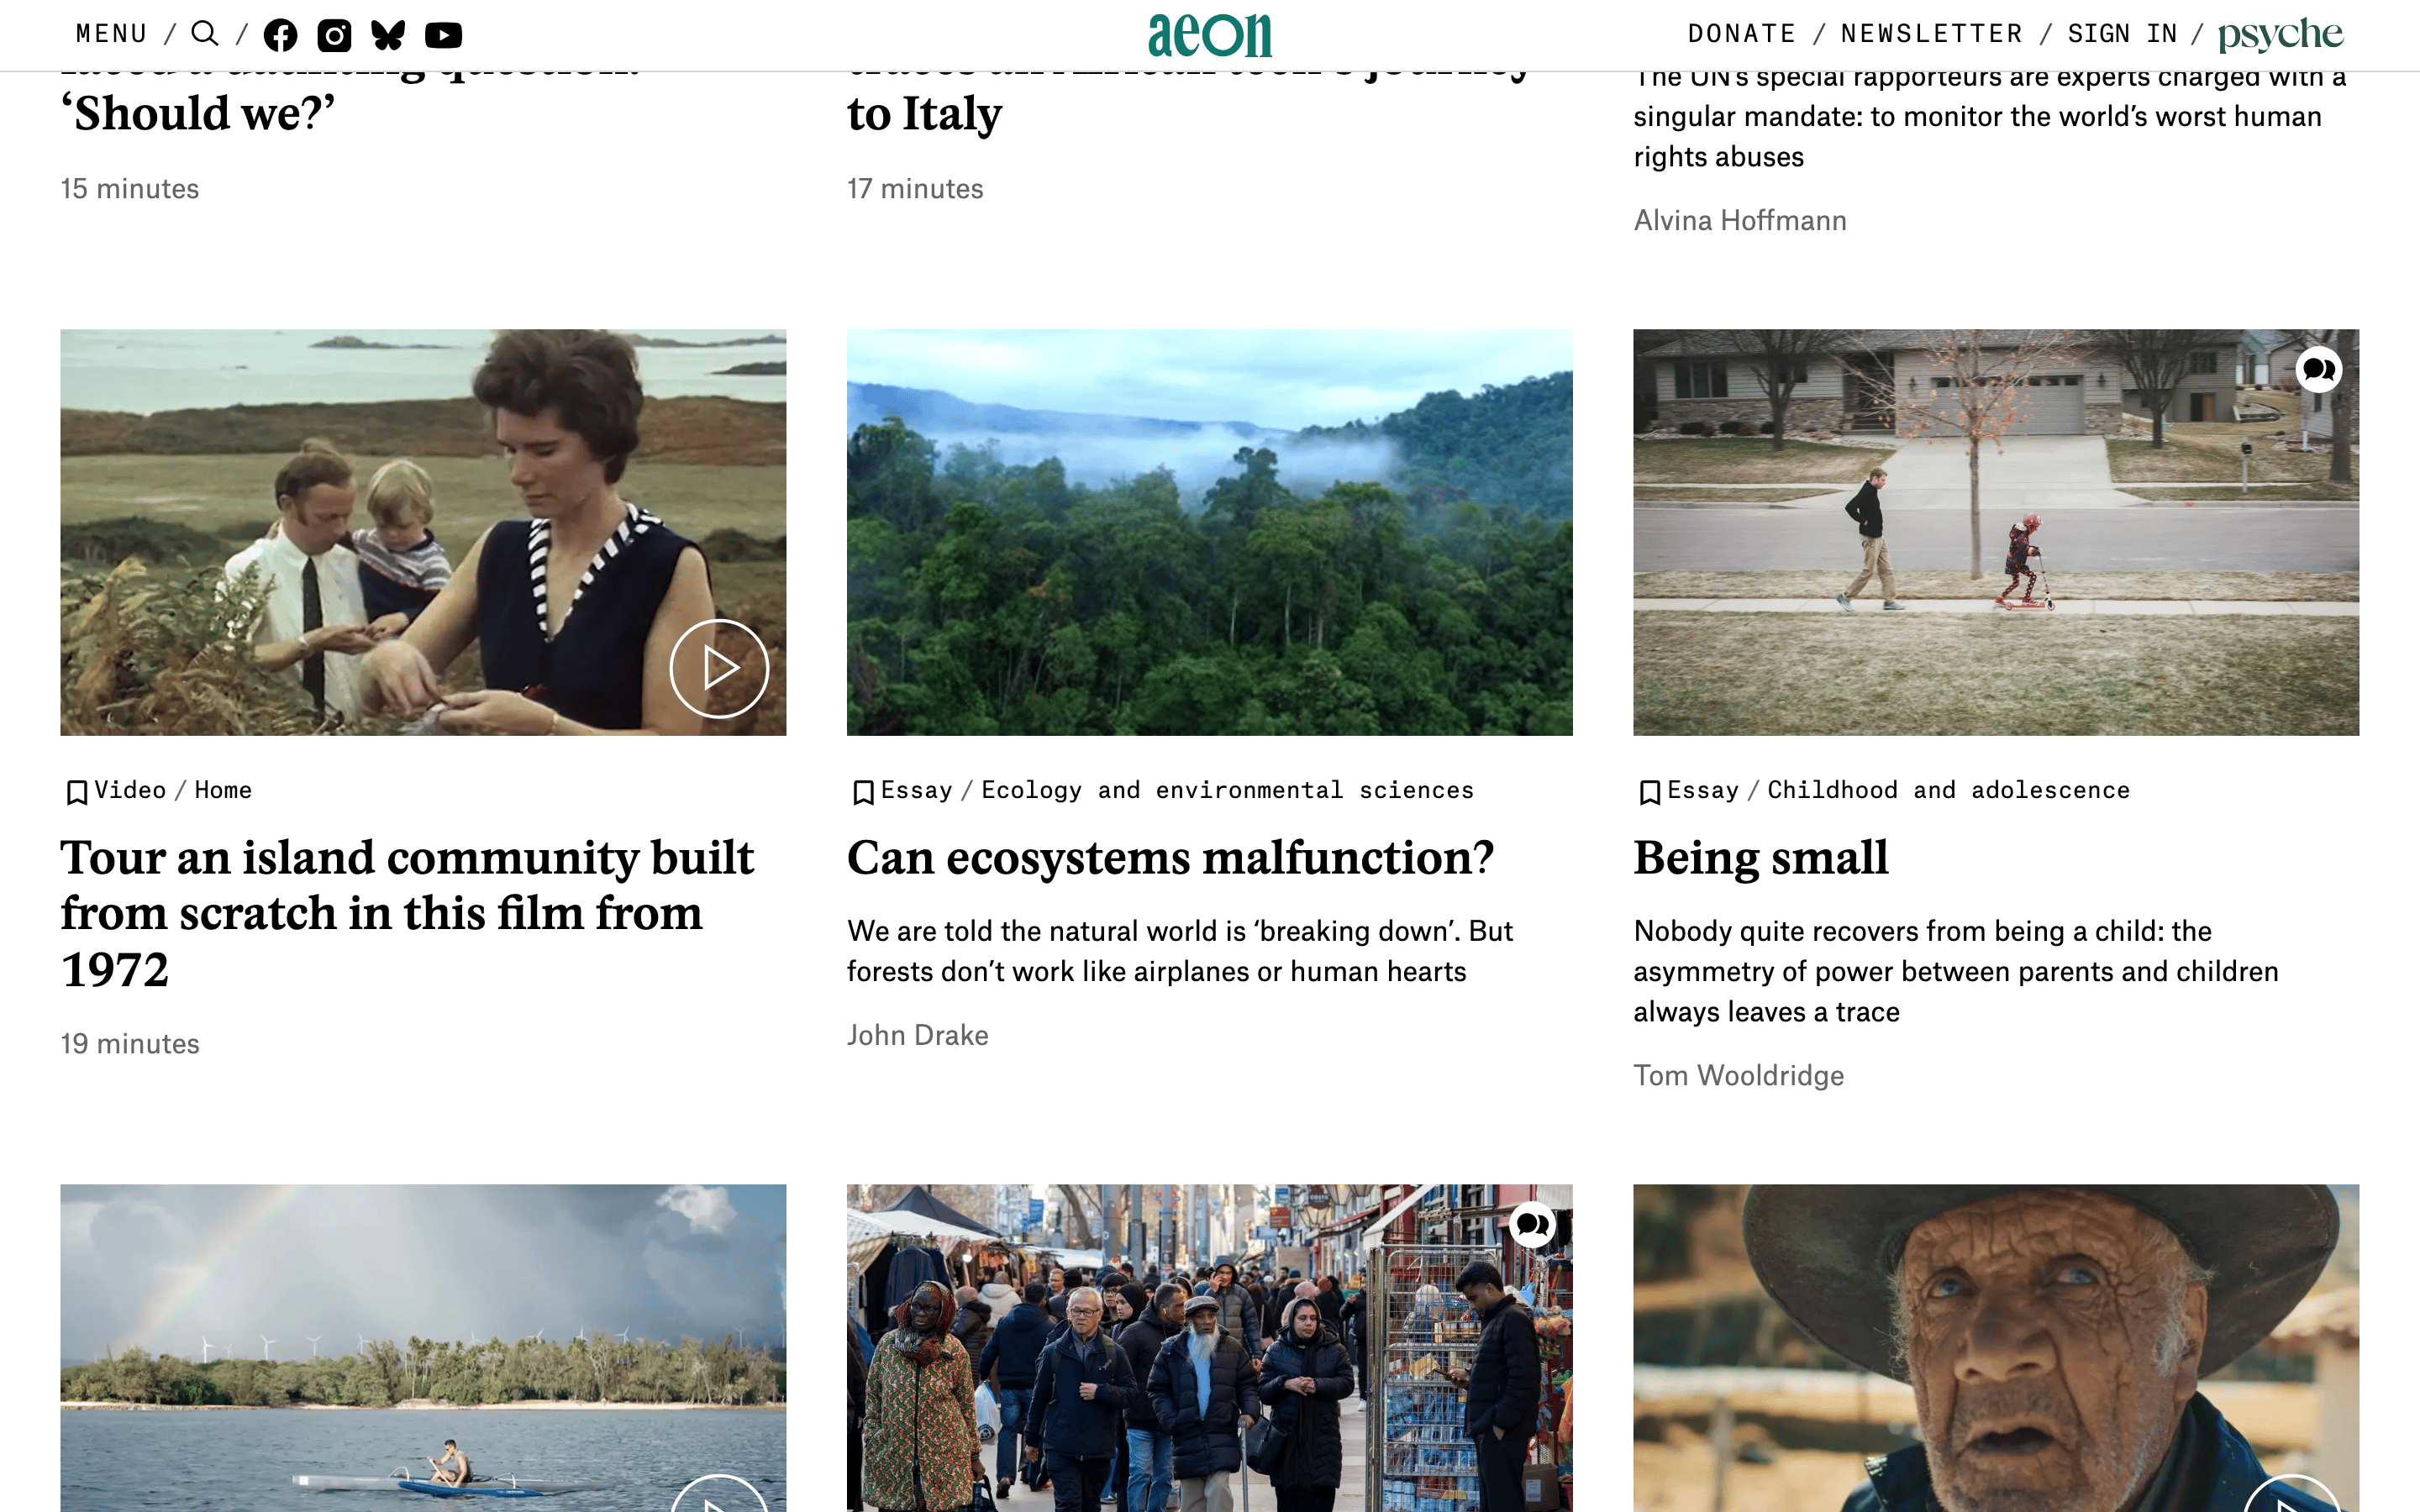The image size is (2420, 1512).
Task: Bookmark the 'Being small' essay
Action: (x=1650, y=792)
